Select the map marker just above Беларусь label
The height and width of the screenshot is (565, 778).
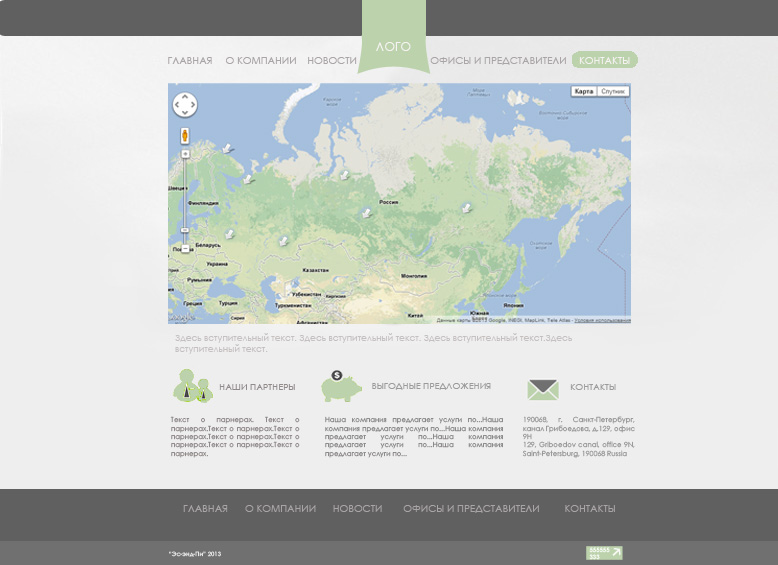coord(229,234)
